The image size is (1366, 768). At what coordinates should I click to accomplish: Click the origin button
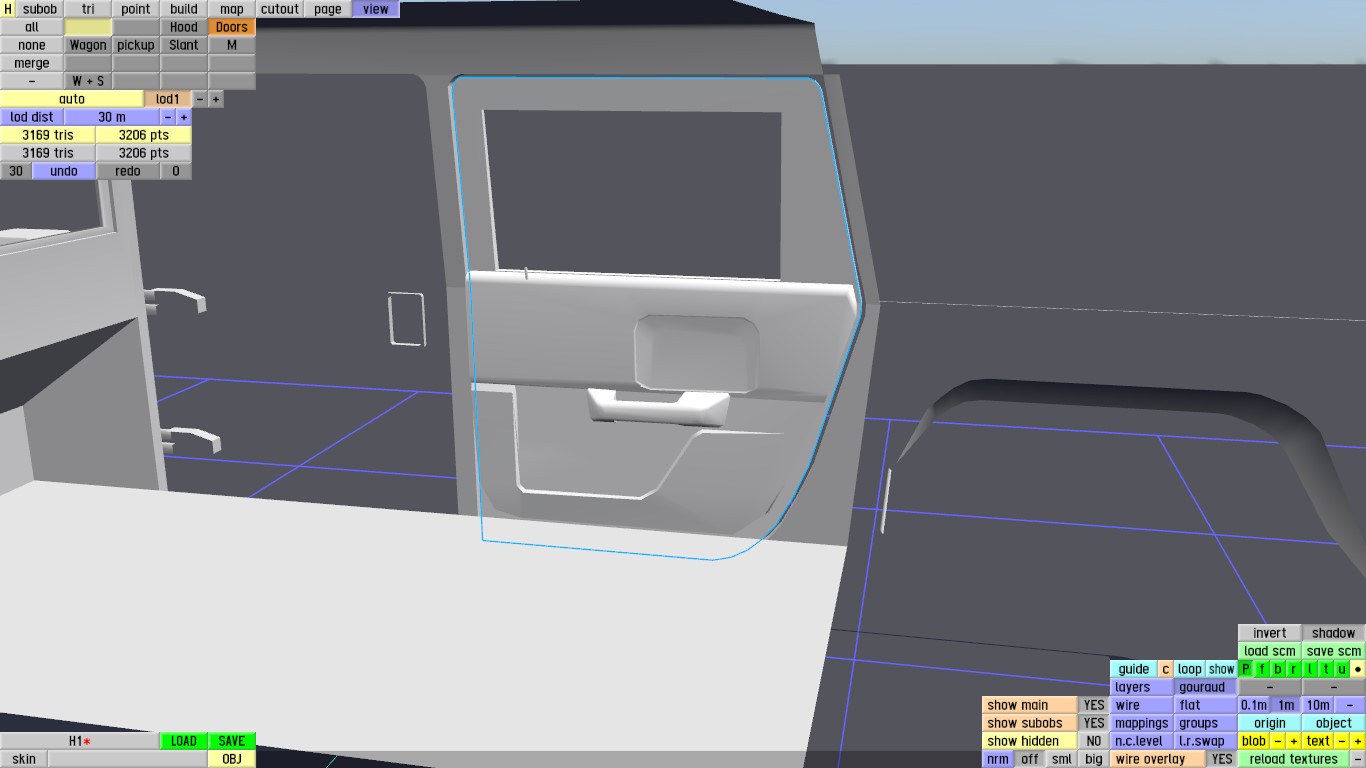coord(1270,723)
